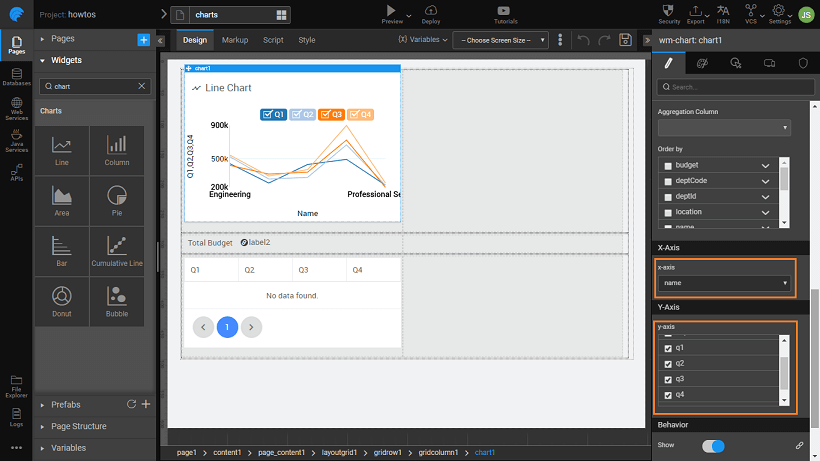Image resolution: width=820 pixels, height=461 pixels.
Task: Switch to the Script tab
Action: click(273, 40)
